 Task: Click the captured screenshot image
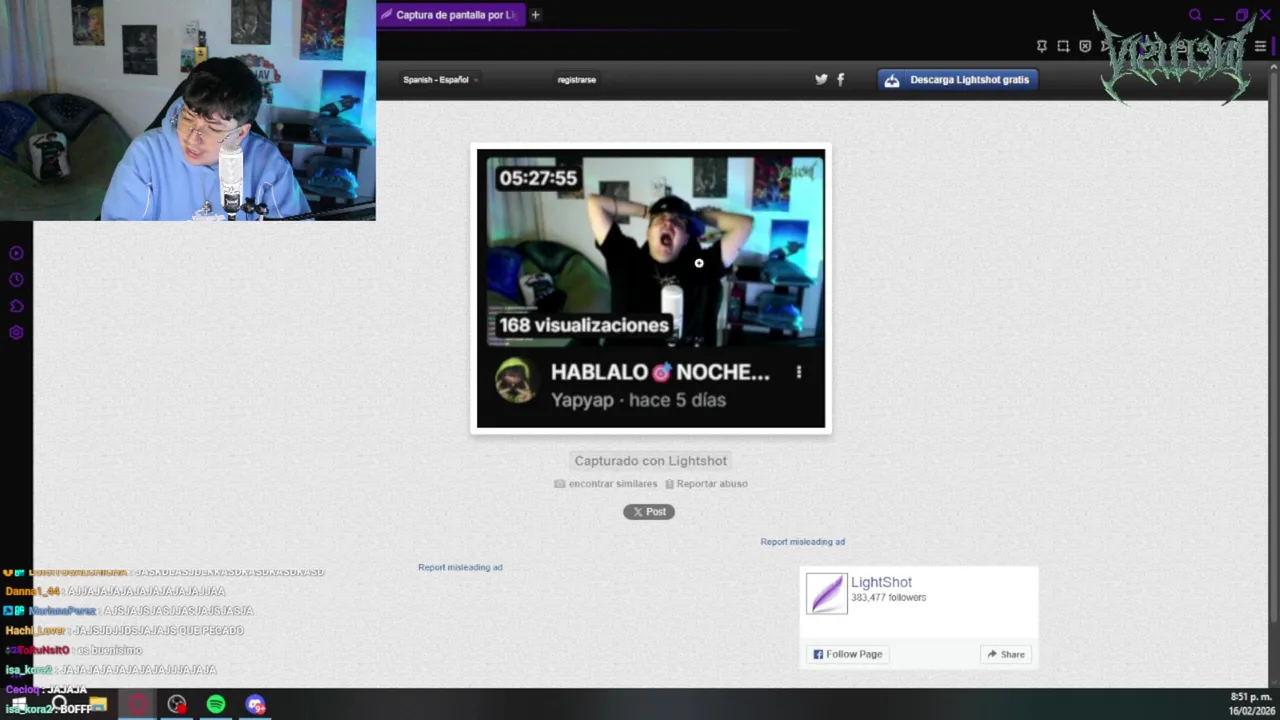coord(651,288)
